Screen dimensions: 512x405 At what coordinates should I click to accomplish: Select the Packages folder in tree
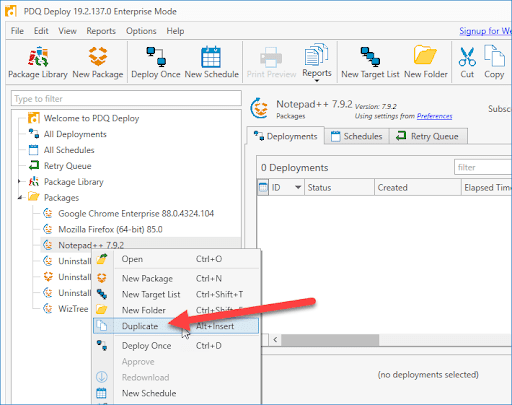point(61,197)
